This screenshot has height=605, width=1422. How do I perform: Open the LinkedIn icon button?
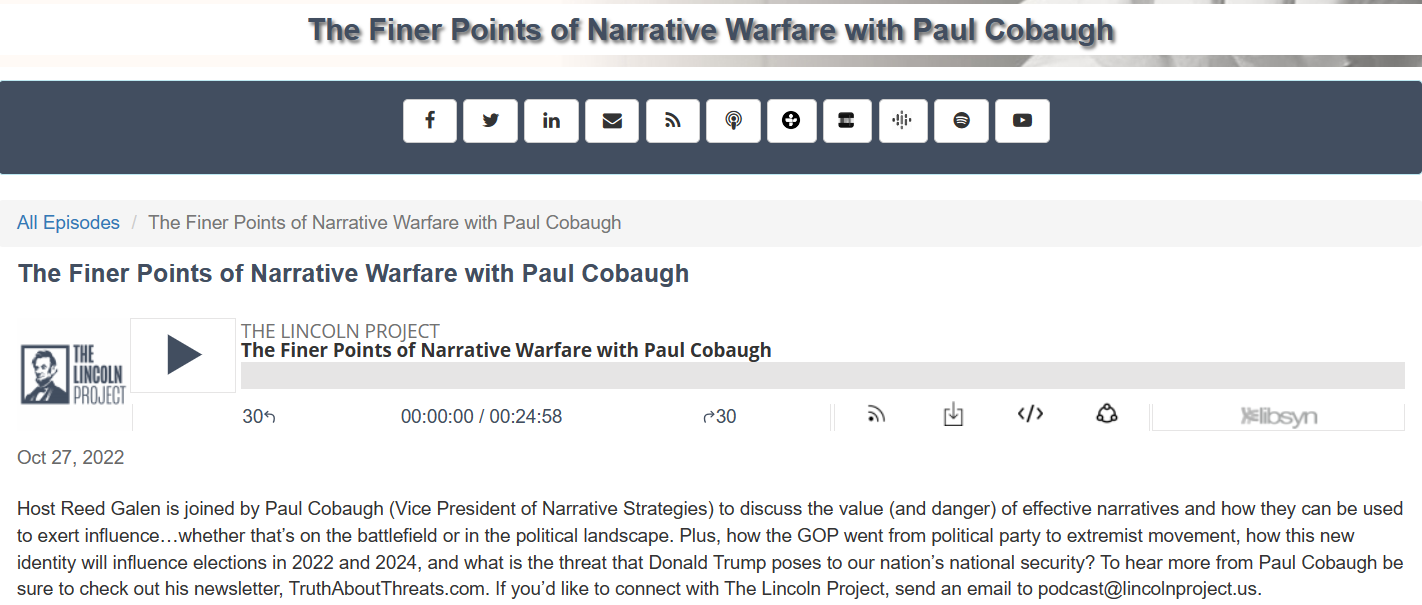point(551,121)
